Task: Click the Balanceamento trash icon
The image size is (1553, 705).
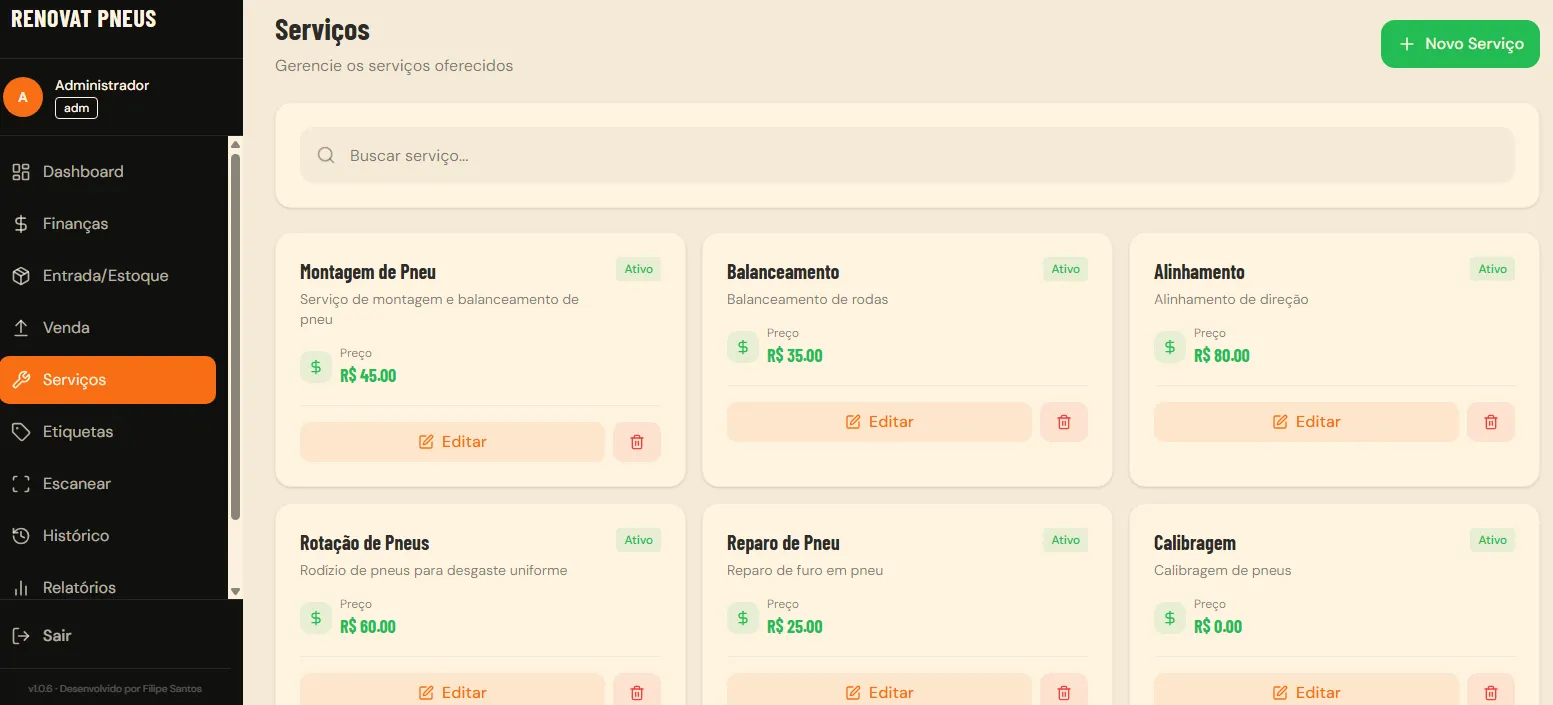Action: [x=1064, y=422]
